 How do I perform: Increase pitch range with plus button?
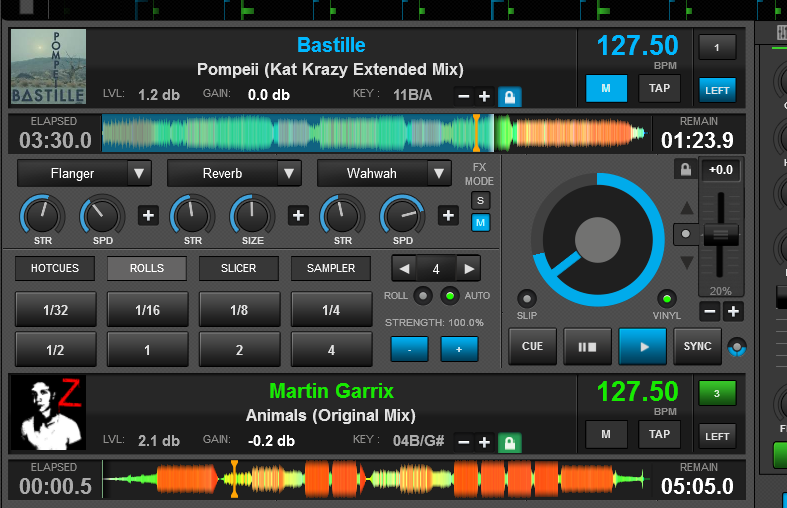pyautogui.click(x=733, y=312)
